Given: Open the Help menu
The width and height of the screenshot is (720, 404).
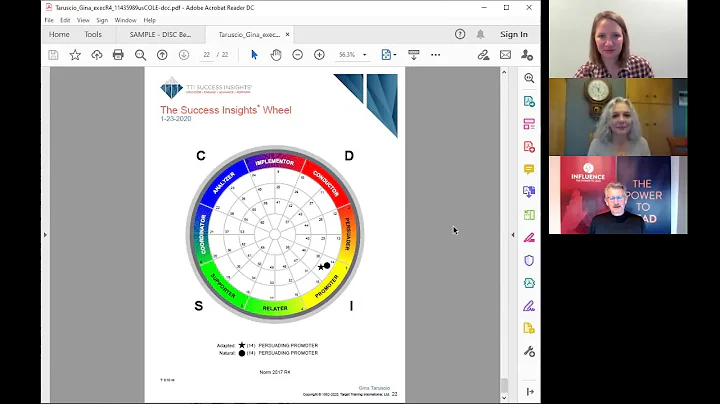Looking at the screenshot, I should click(x=150, y=20).
